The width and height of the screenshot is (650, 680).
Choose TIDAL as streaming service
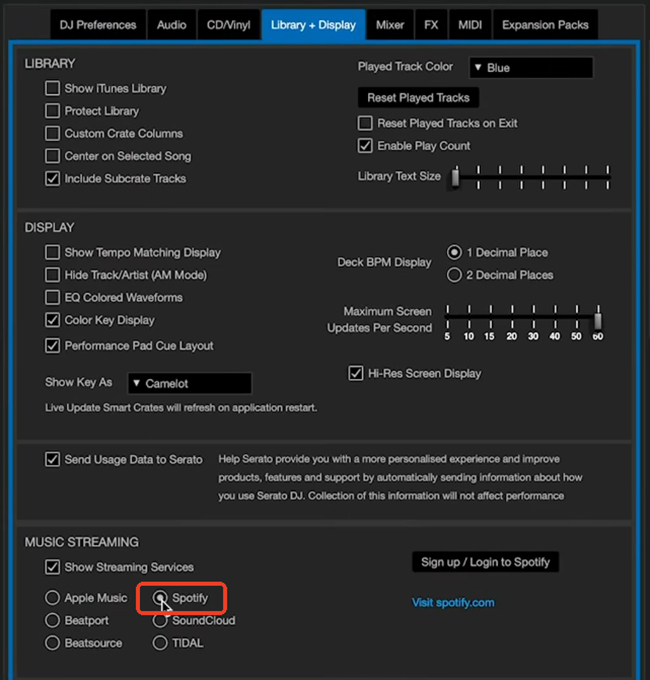click(160, 643)
